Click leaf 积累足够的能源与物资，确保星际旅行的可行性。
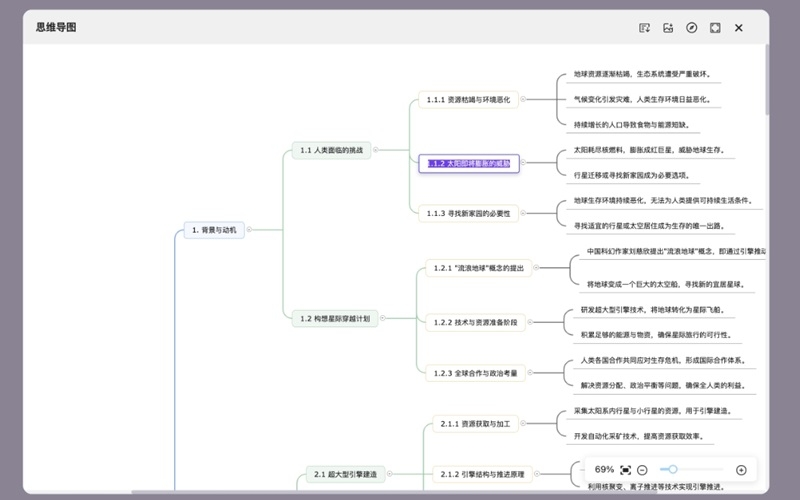The width and height of the screenshot is (800, 500). tap(657, 335)
